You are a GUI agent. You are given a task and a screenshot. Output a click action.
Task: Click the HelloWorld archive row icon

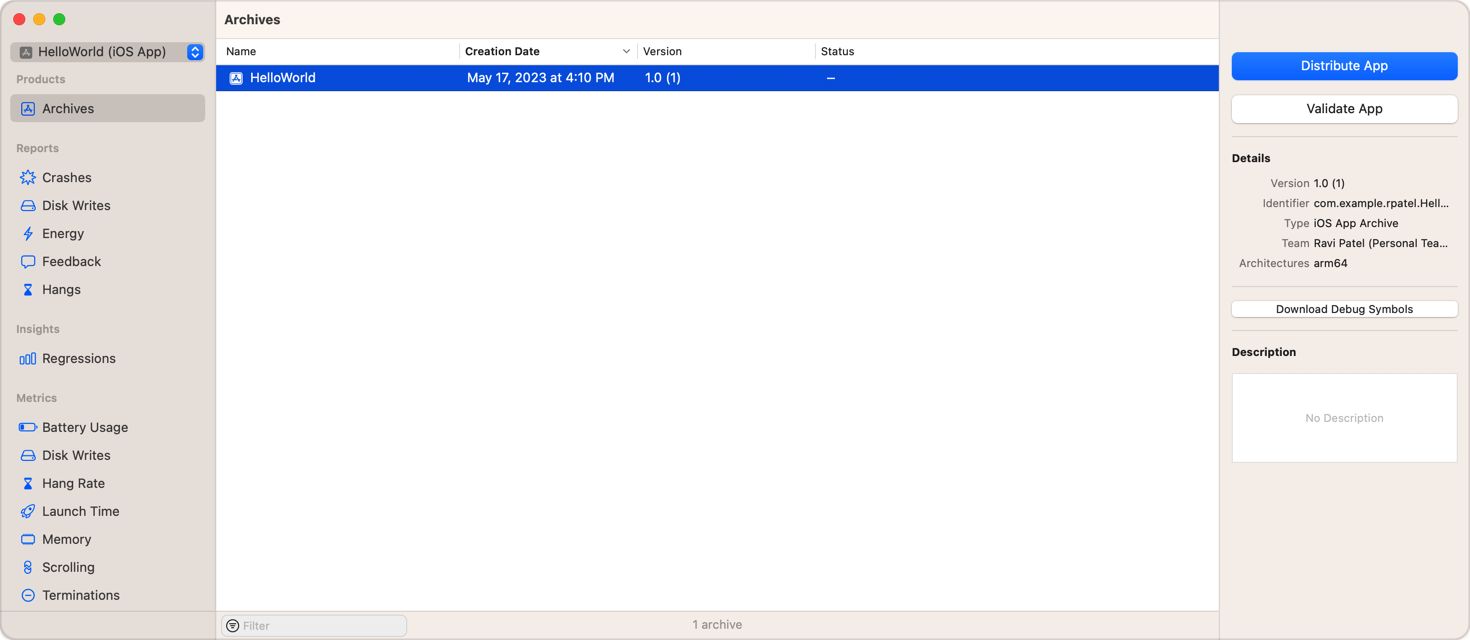(236, 78)
